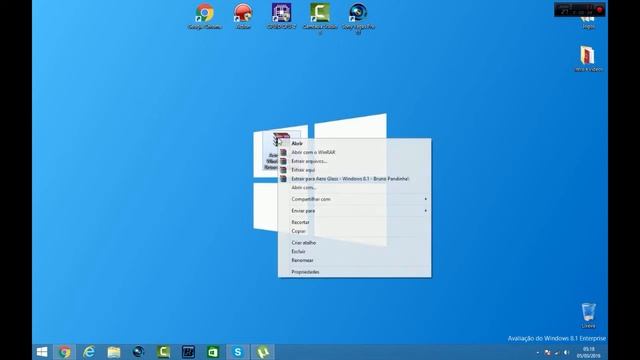640x360 pixels.
Task: Choose Excluir in context menu
Action: tap(354, 251)
